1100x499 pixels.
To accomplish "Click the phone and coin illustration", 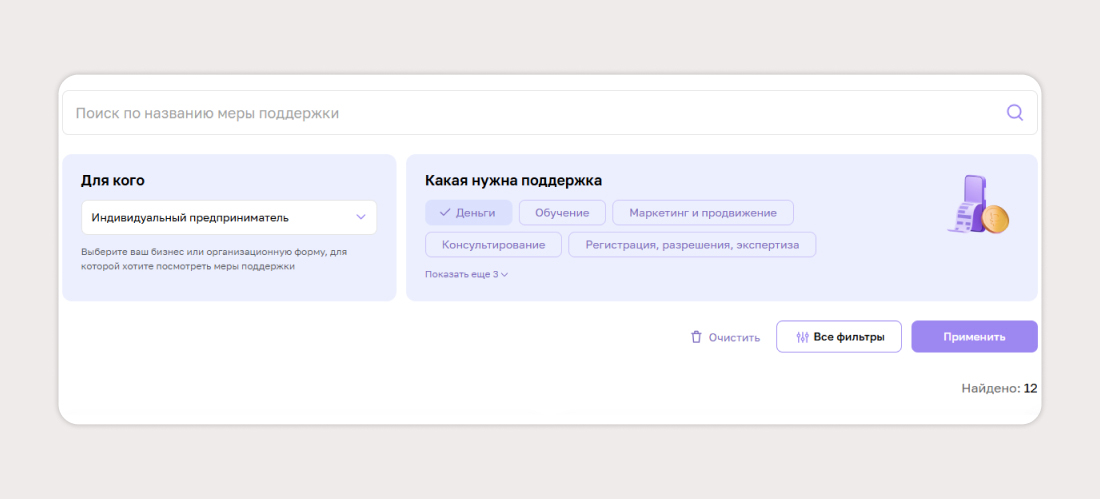I will [x=977, y=206].
